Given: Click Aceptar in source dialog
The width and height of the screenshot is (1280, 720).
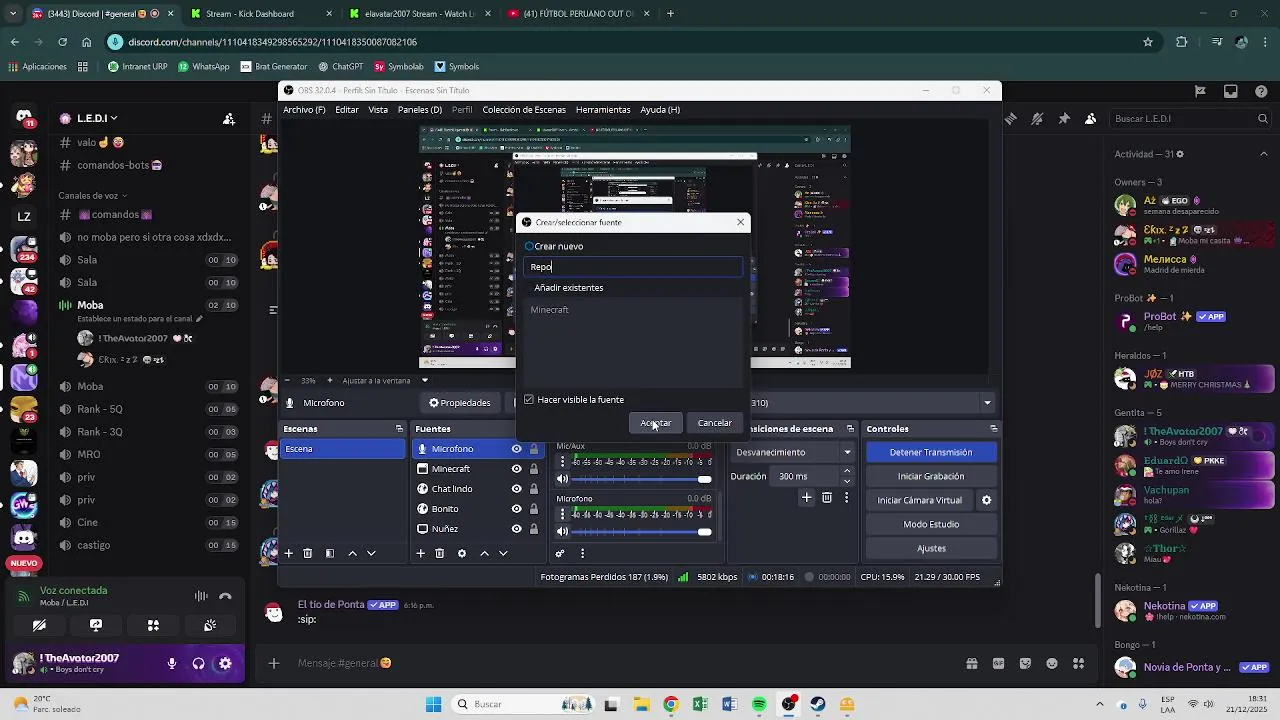Looking at the screenshot, I should click(x=656, y=423).
